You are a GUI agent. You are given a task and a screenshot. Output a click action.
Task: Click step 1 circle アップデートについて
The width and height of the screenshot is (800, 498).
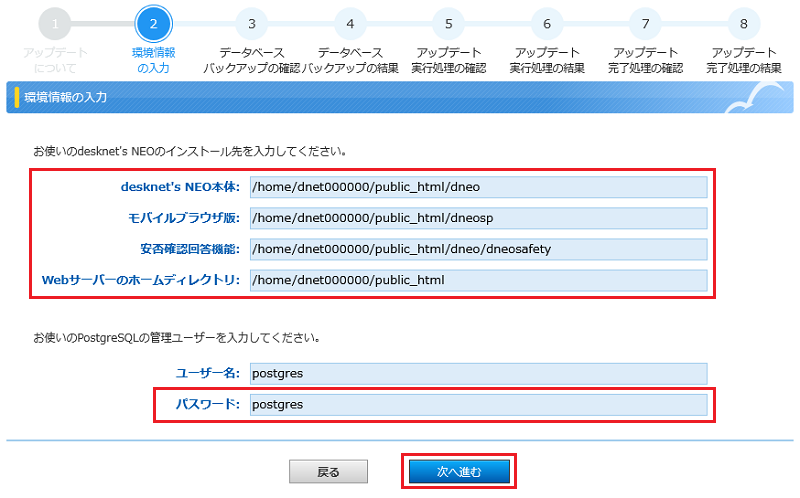click(x=55, y=23)
